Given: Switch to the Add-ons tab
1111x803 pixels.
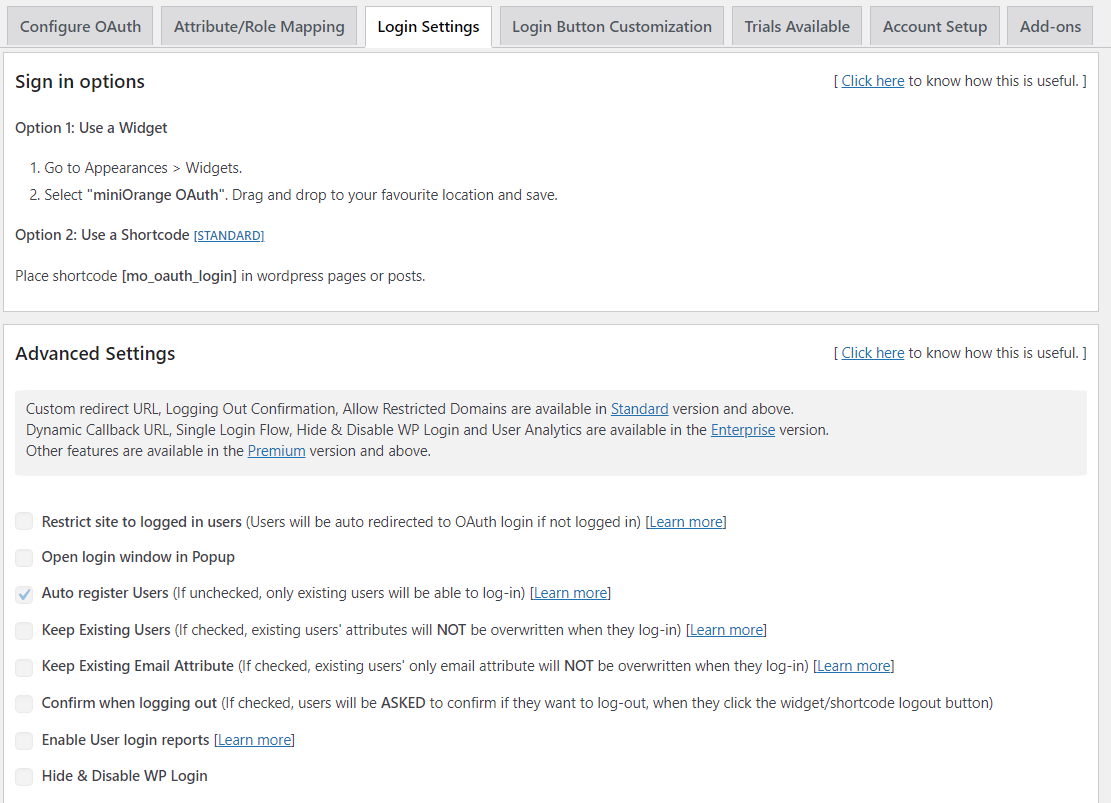Looking at the screenshot, I should click(x=1050, y=27).
